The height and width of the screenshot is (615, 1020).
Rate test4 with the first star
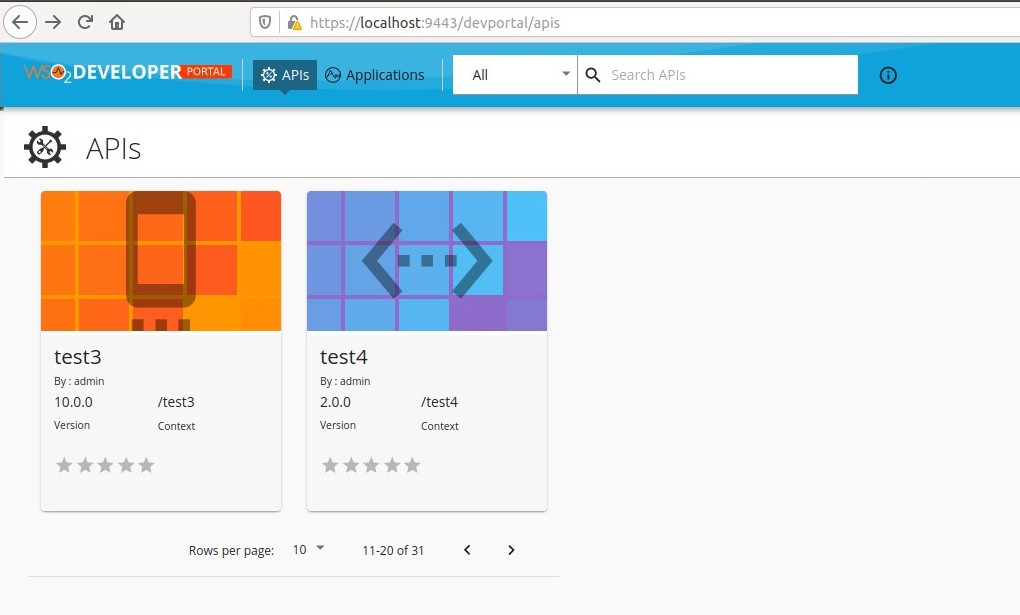(330, 465)
